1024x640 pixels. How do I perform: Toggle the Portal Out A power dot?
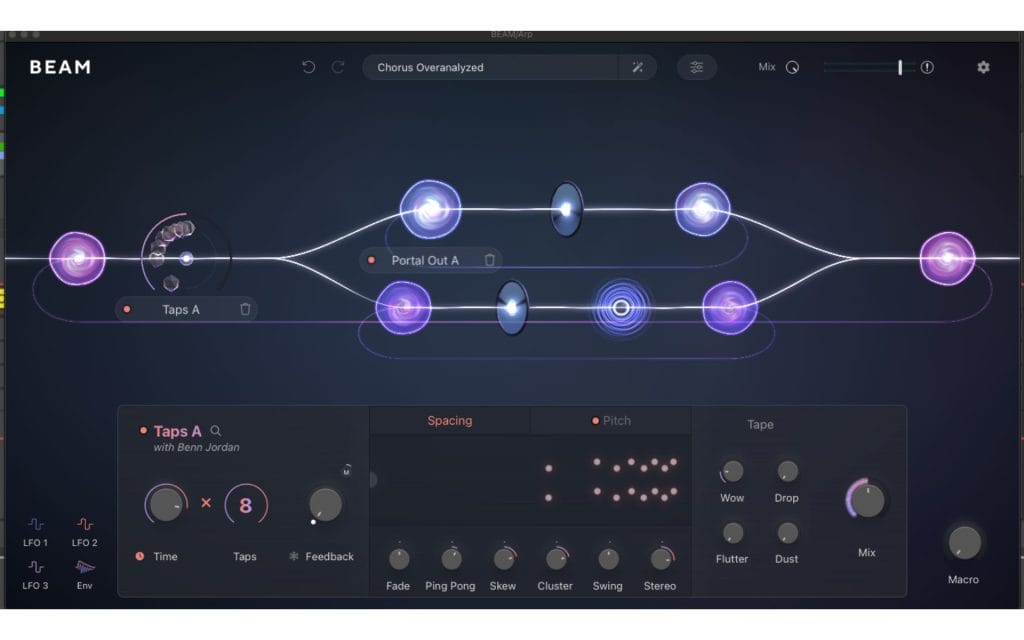pos(371,260)
